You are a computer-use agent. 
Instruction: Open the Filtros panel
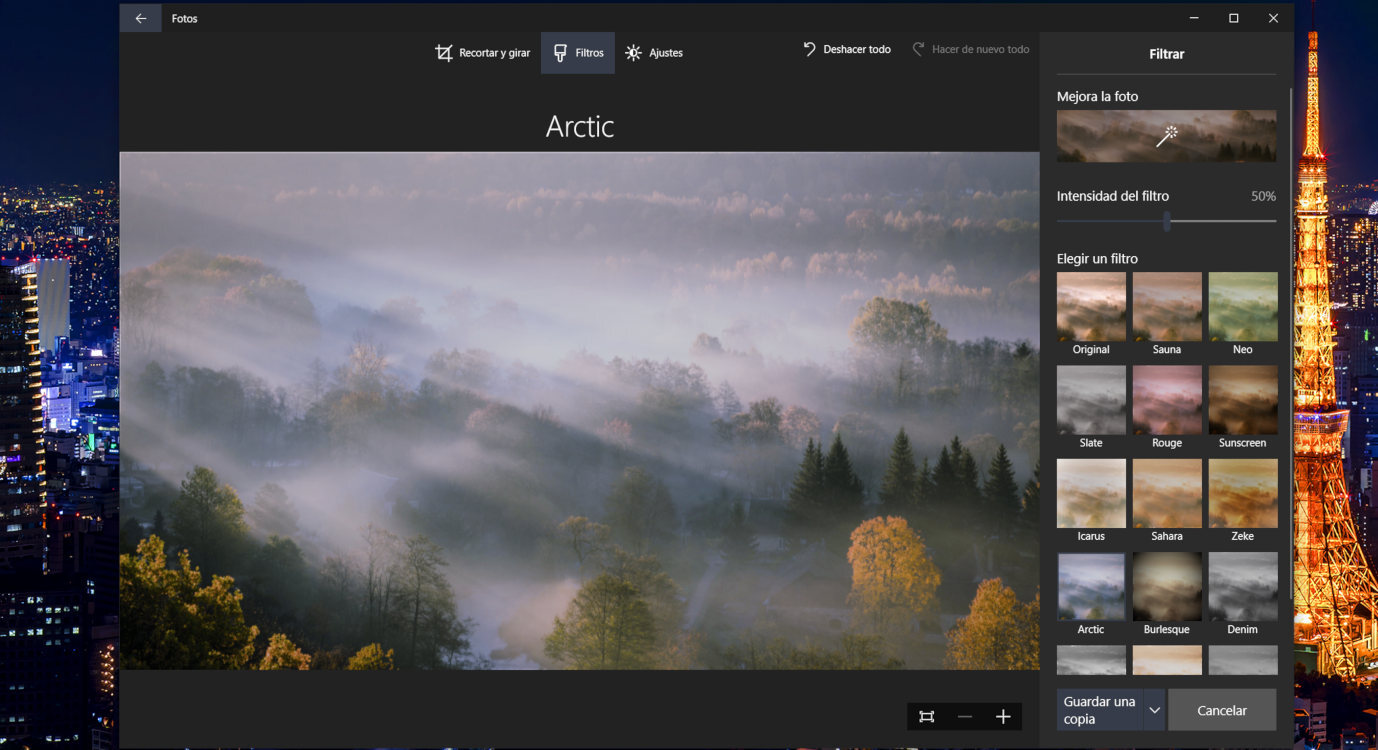(577, 52)
